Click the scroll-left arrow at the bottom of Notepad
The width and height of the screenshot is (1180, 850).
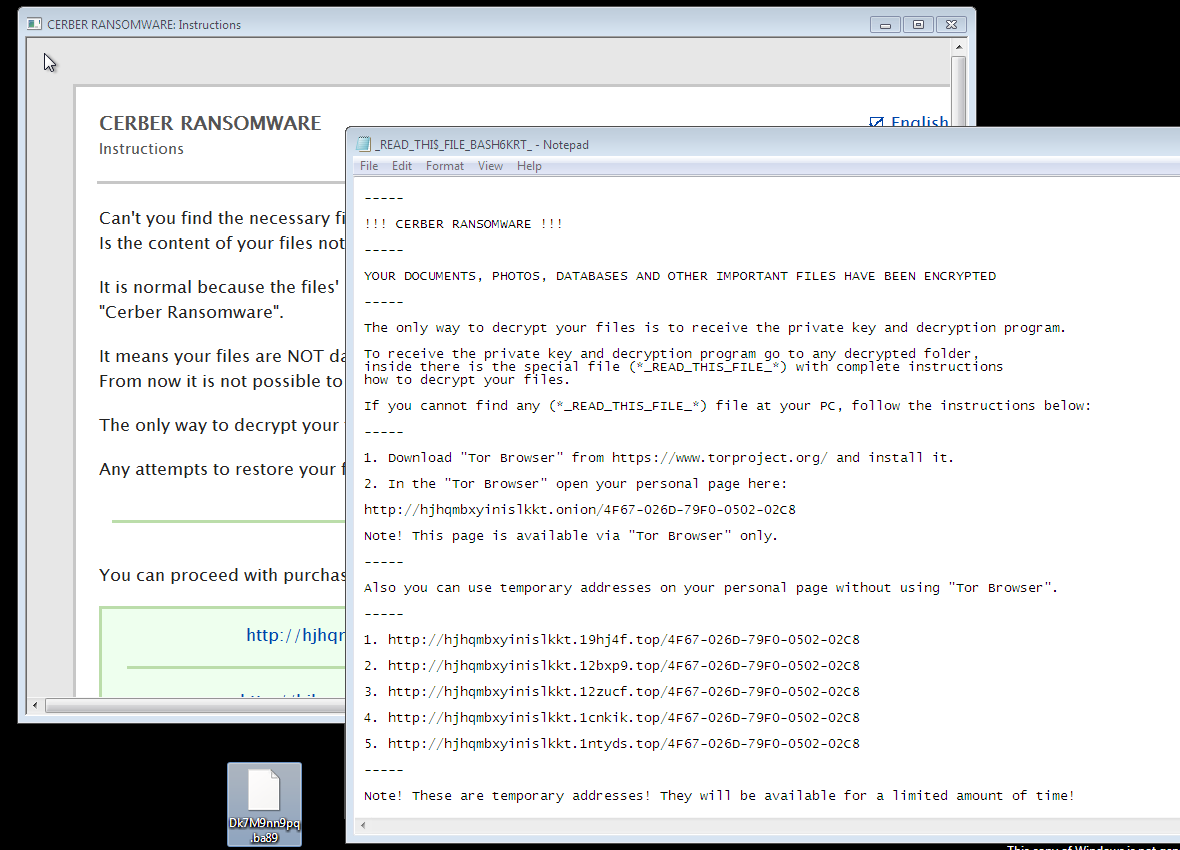pyautogui.click(x=364, y=826)
